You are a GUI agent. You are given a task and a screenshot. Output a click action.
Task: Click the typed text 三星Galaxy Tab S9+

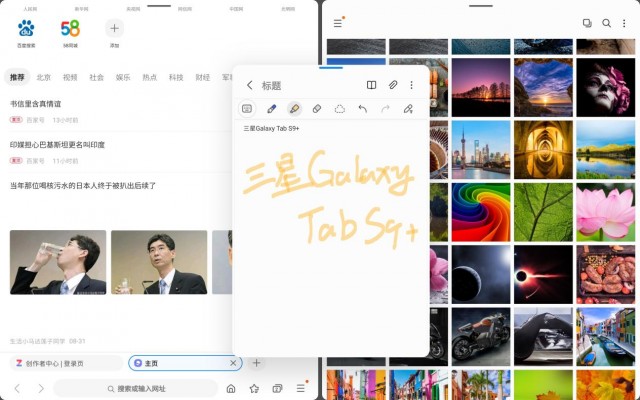point(271,129)
